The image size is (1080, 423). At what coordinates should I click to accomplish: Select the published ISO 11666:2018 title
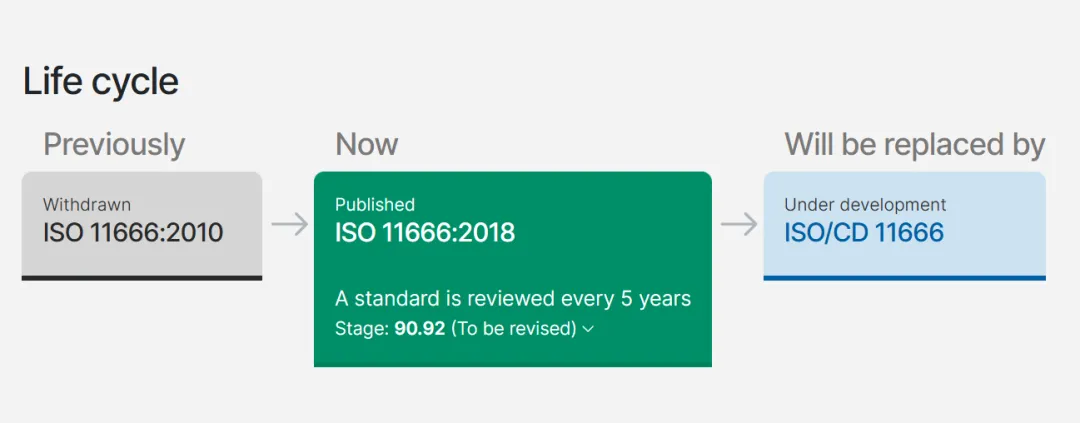coord(425,233)
